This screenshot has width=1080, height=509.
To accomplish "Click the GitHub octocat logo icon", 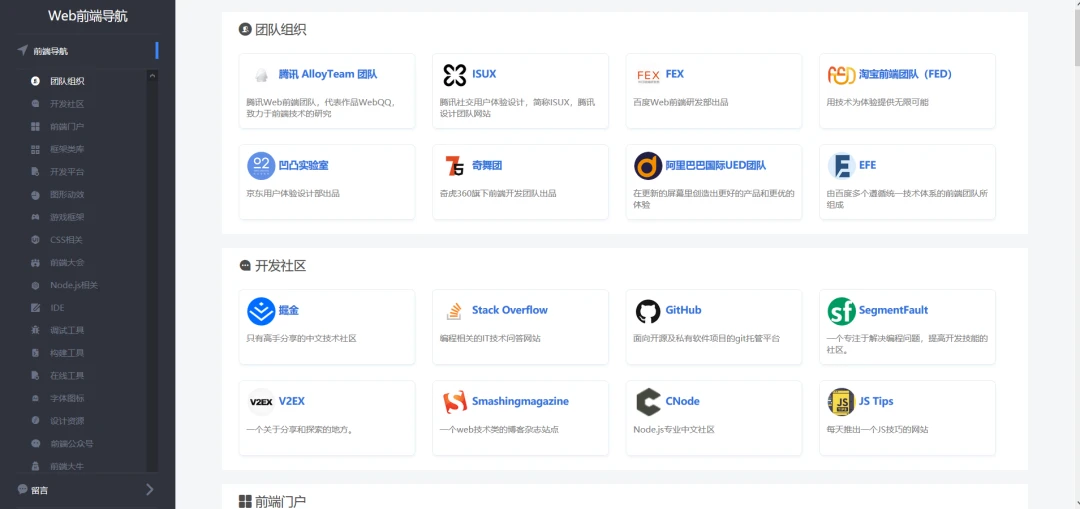I will 648,311.
